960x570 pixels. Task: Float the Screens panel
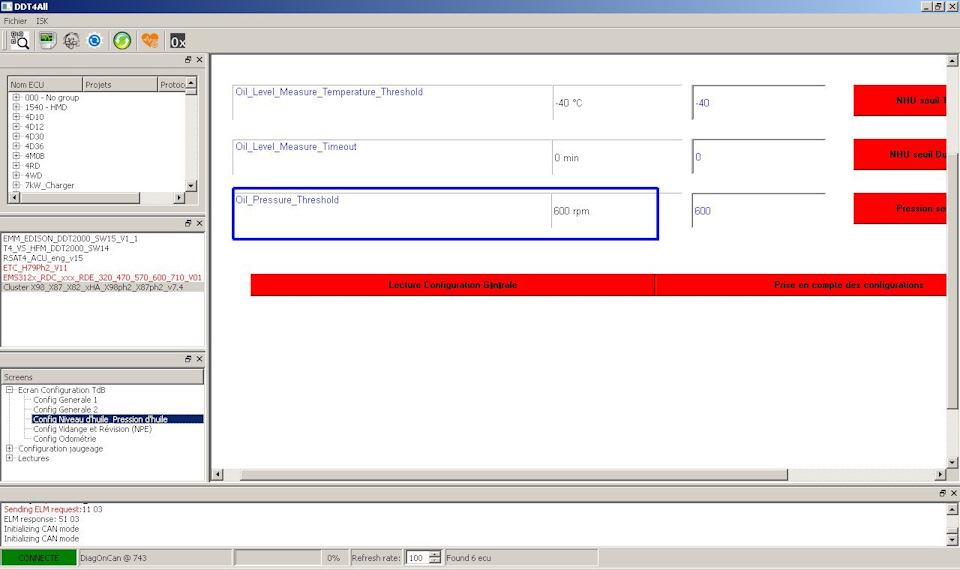[x=188, y=359]
